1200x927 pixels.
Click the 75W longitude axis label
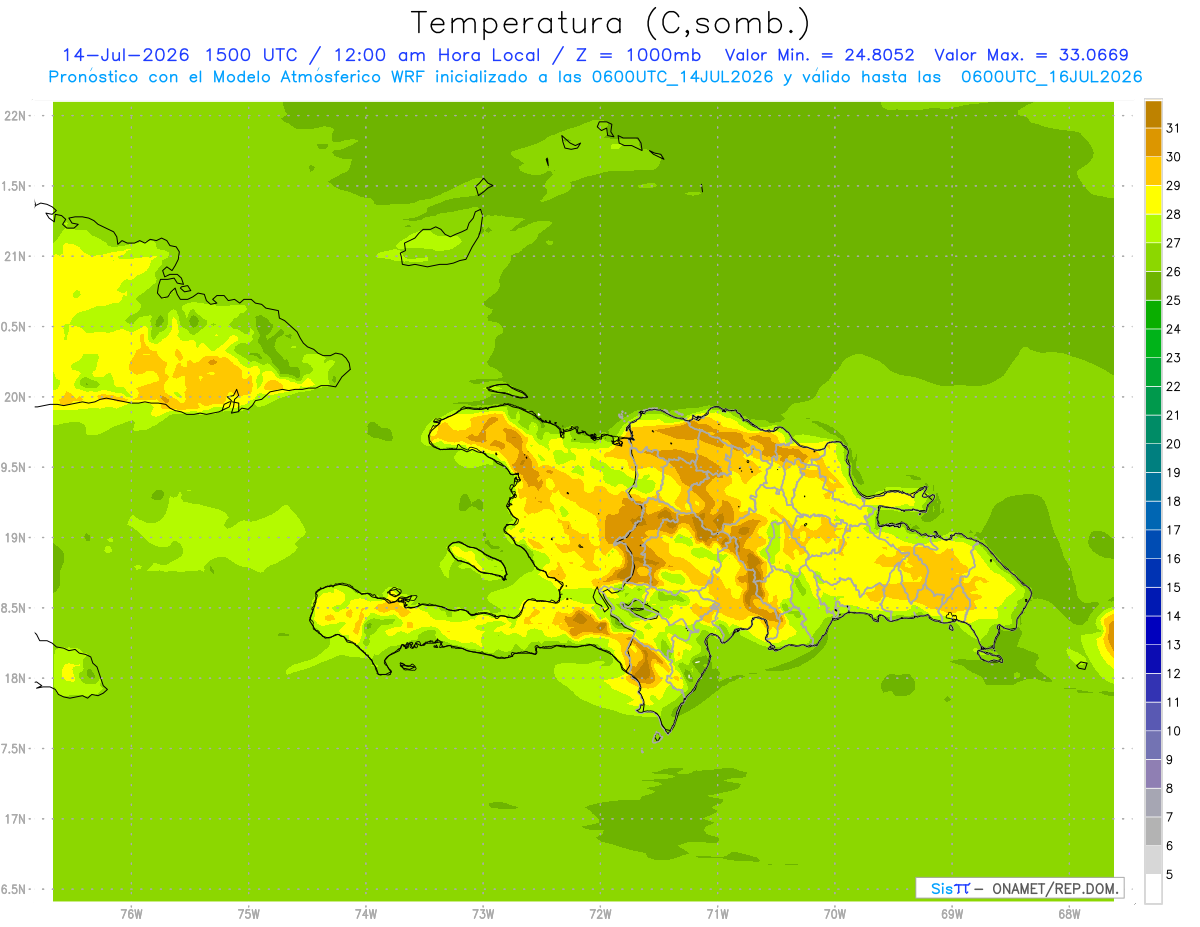point(249,914)
